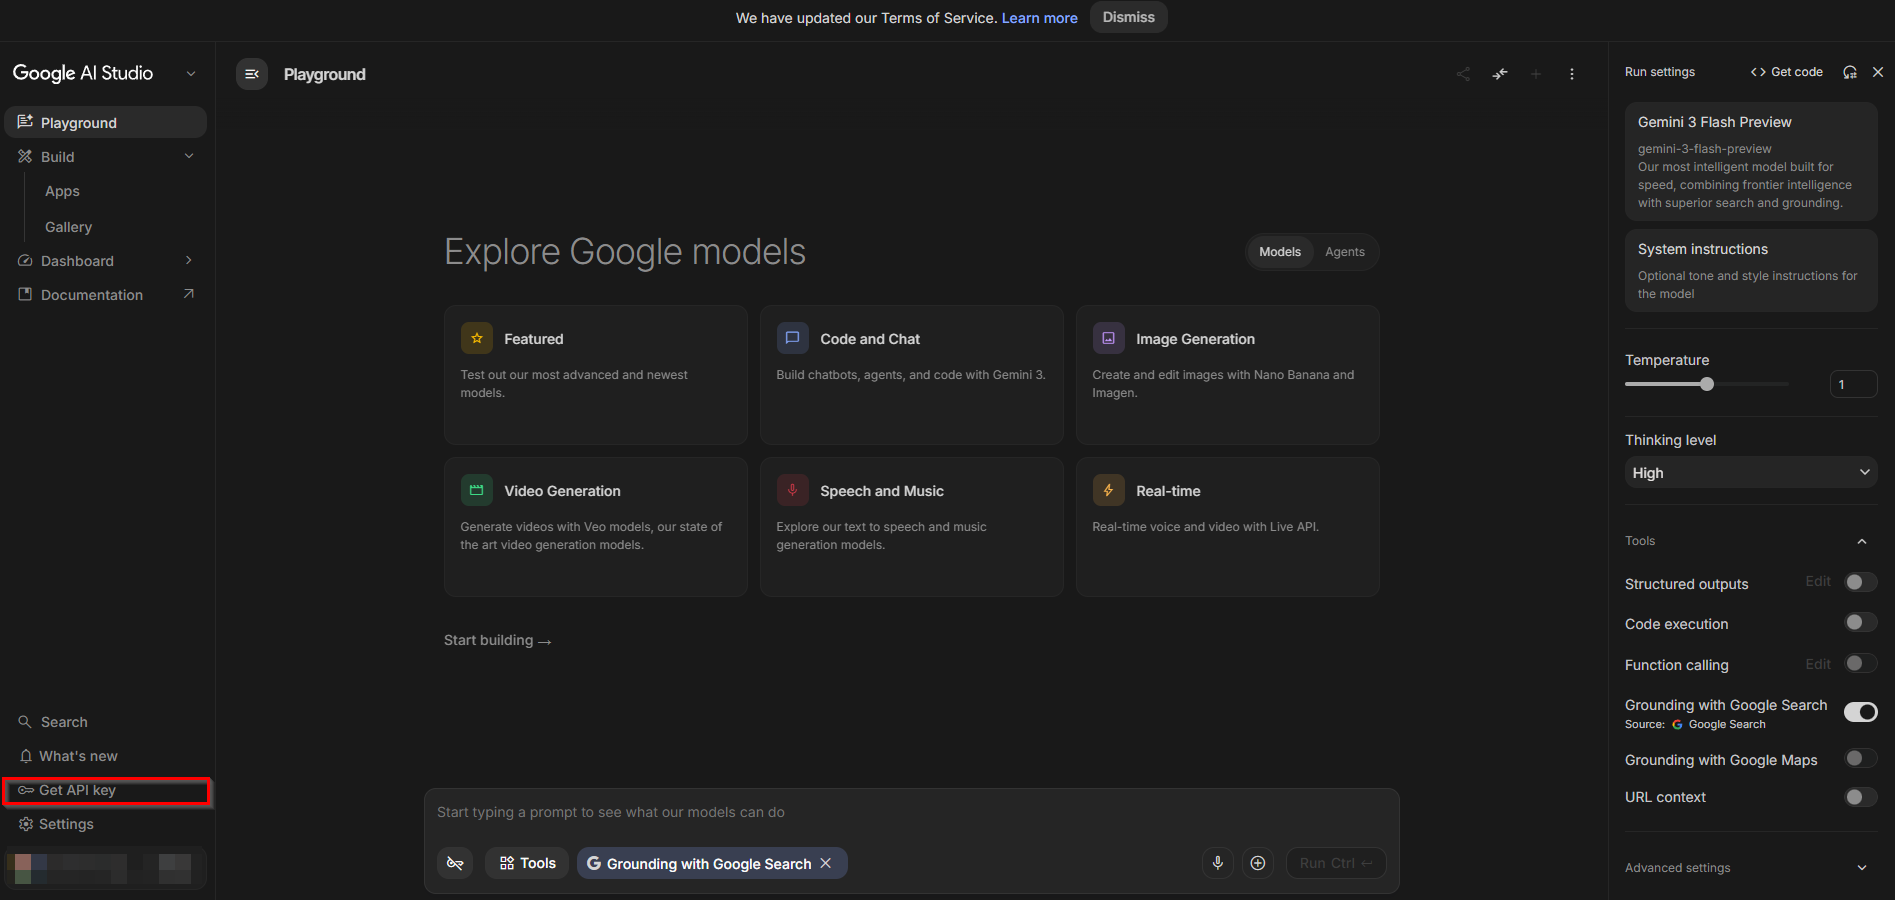Click the microphone icon in prompt bar
This screenshot has height=900, width=1895.
pyautogui.click(x=1217, y=863)
